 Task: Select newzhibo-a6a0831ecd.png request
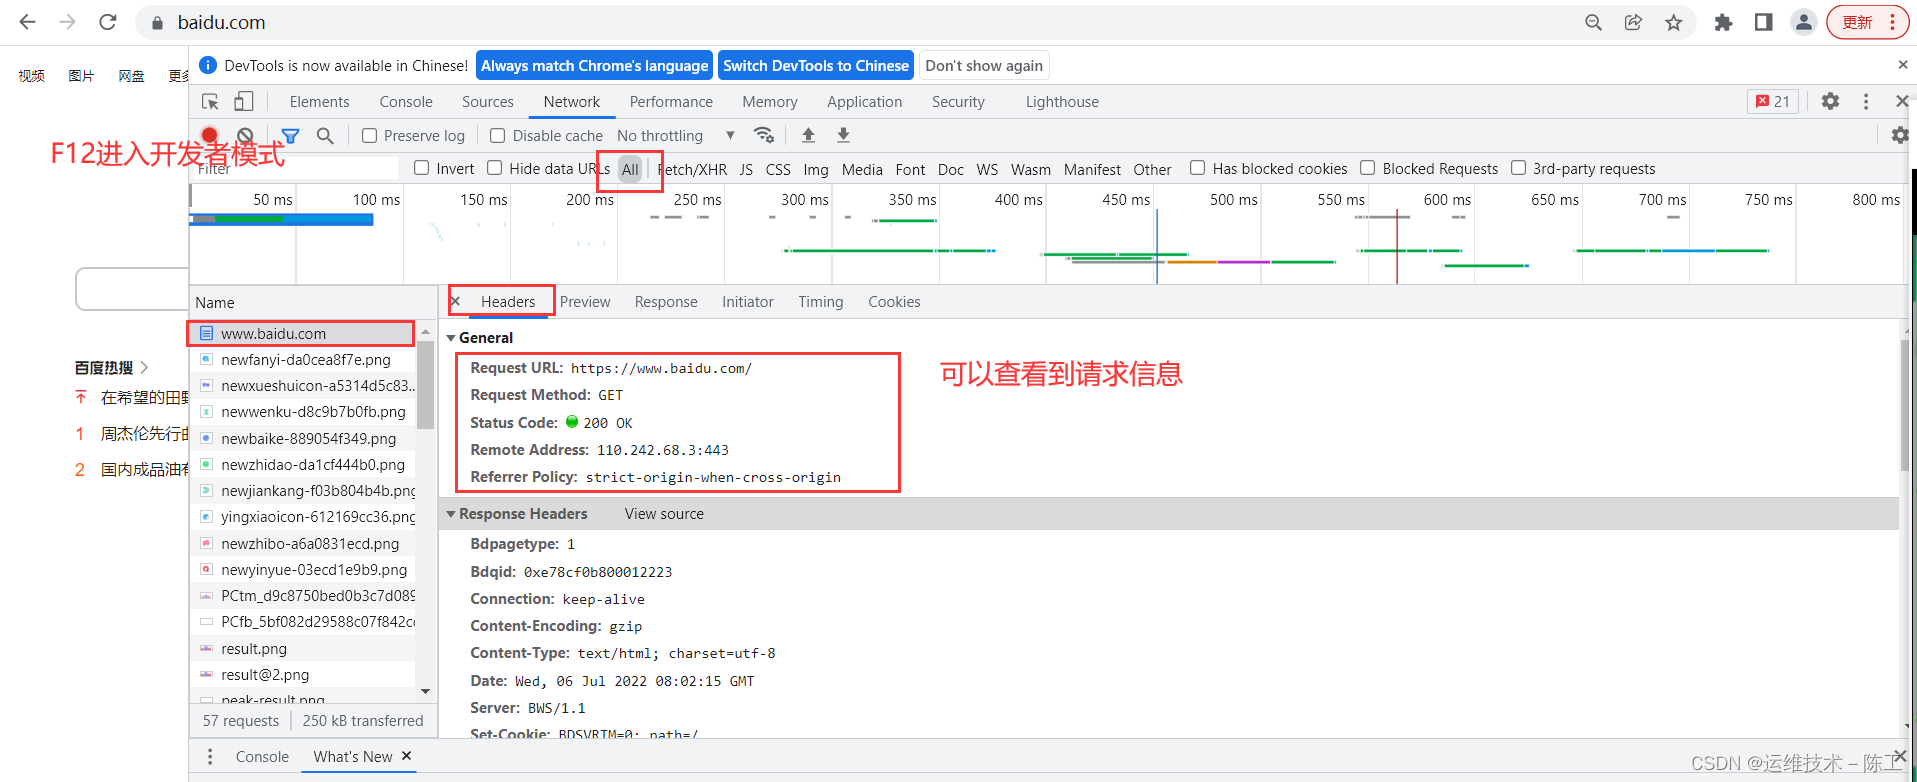(303, 543)
